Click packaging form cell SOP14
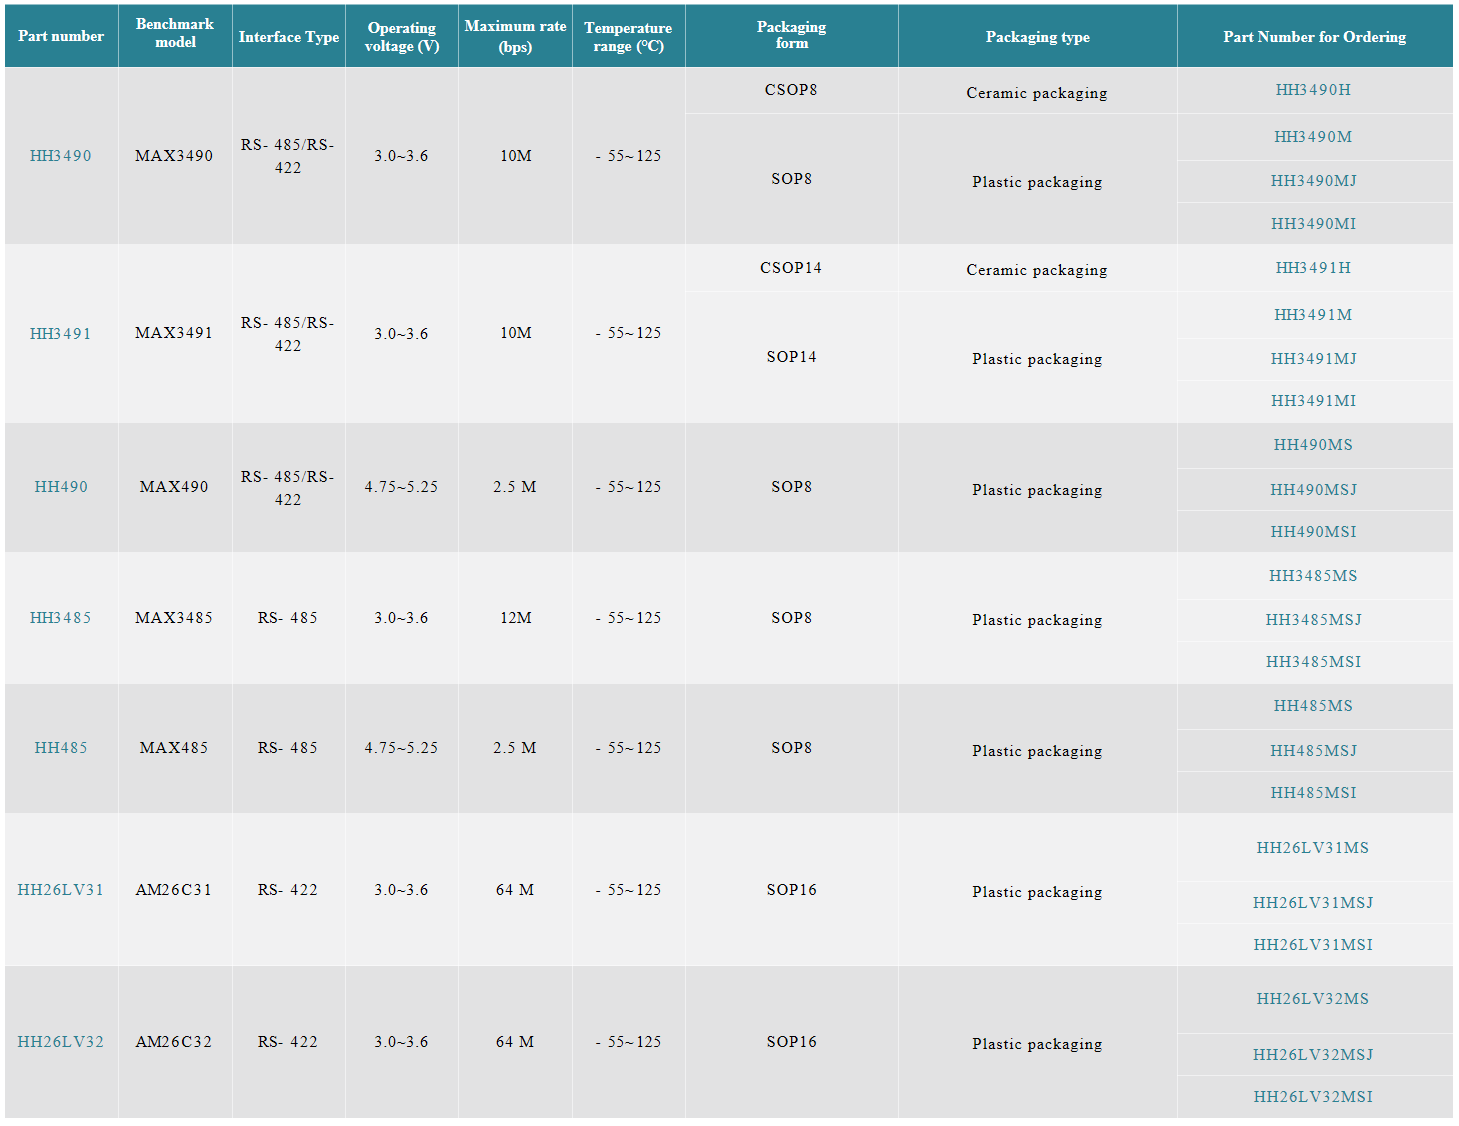1459x1126 pixels. [791, 357]
